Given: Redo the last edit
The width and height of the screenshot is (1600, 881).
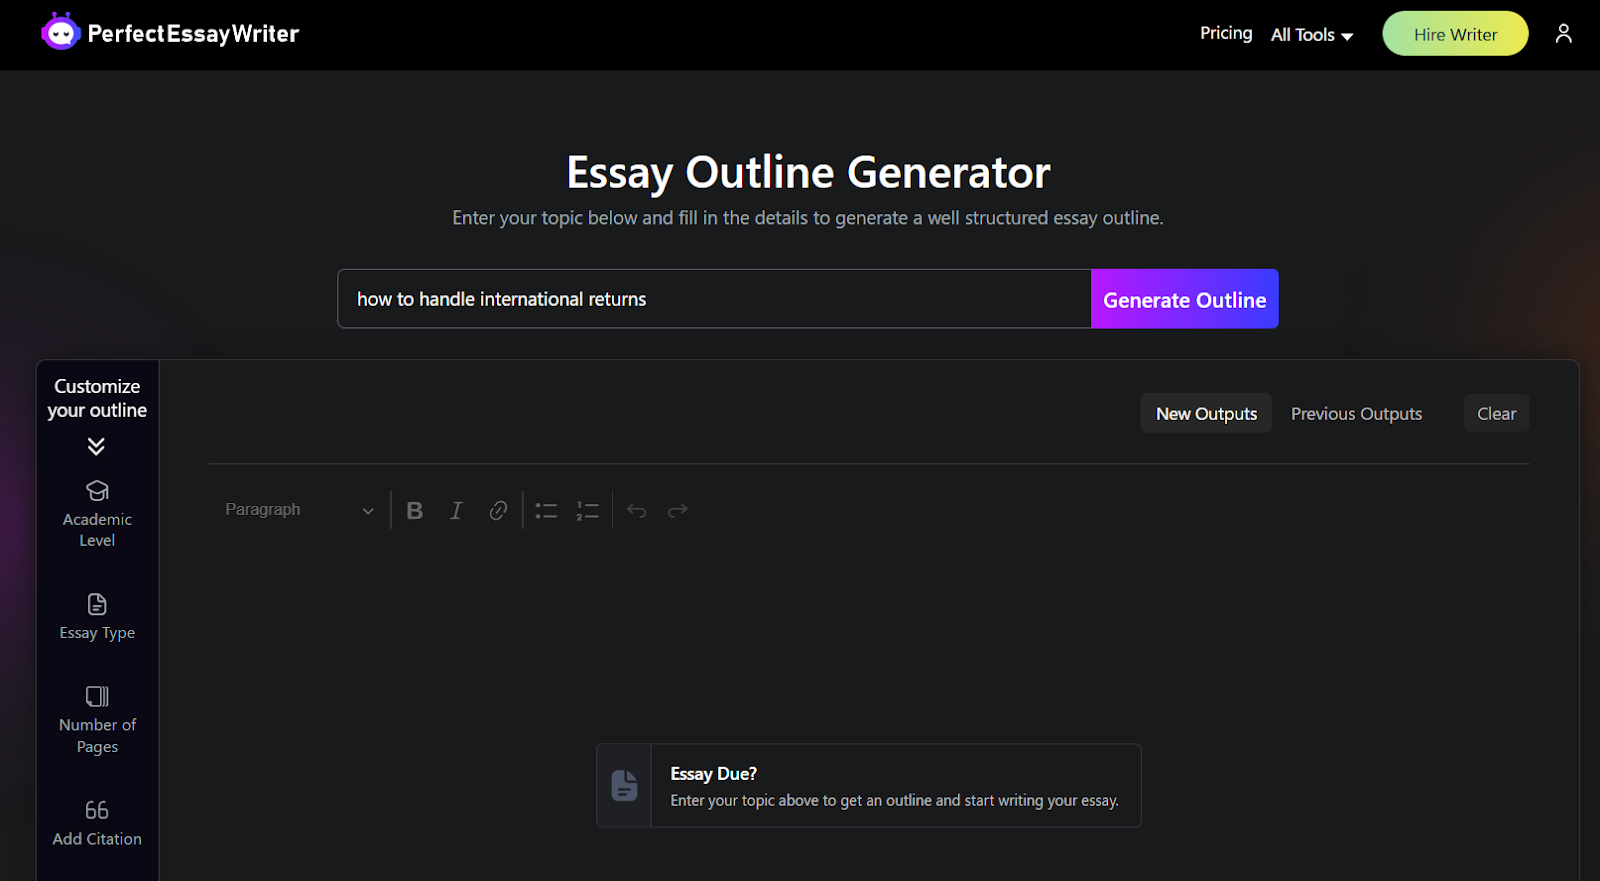Looking at the screenshot, I should pyautogui.click(x=678, y=511).
